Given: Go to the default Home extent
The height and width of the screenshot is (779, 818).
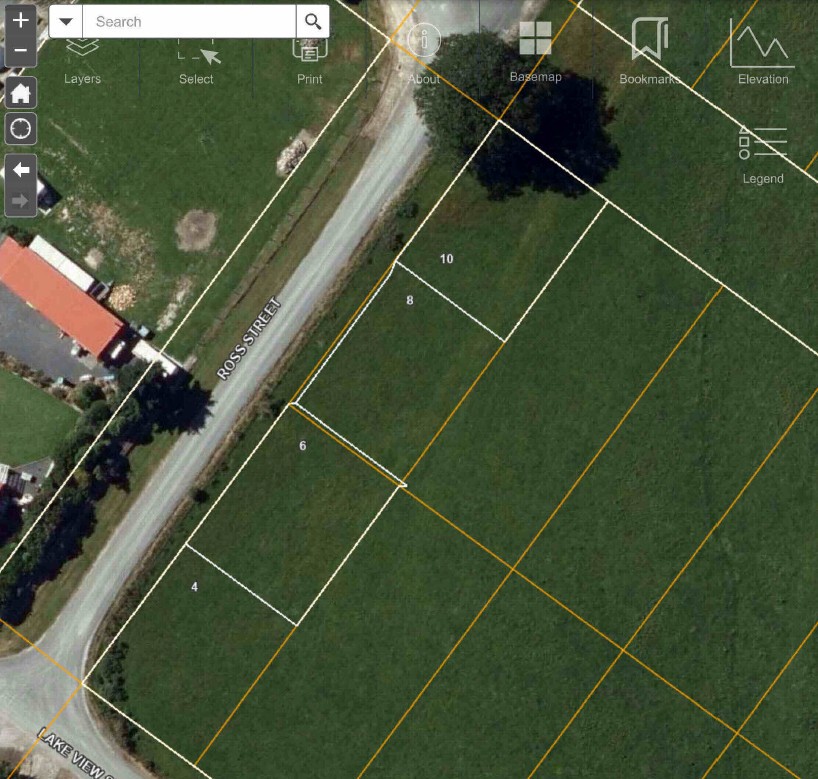Looking at the screenshot, I should (x=21, y=93).
